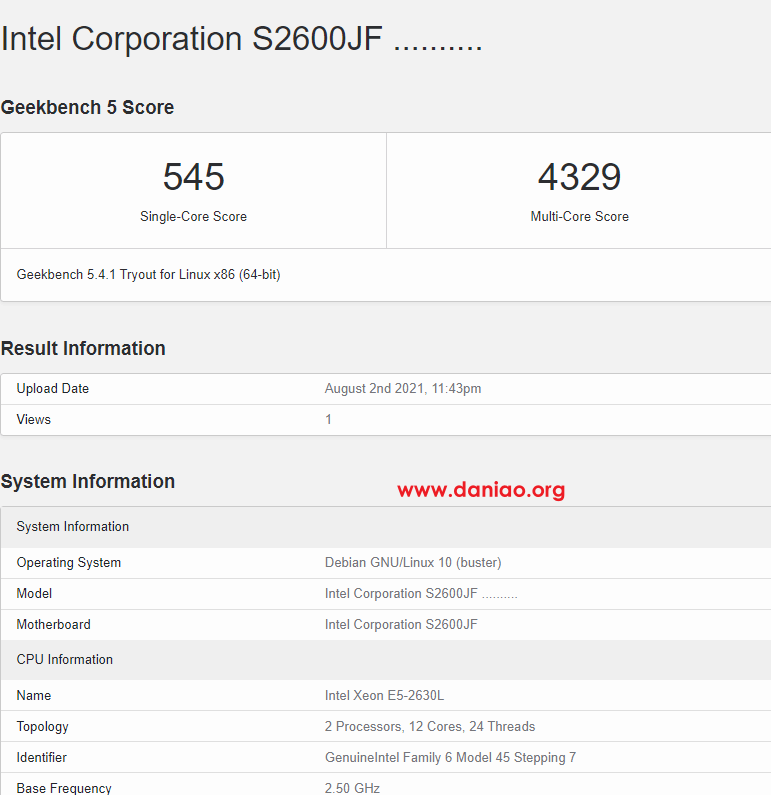The image size is (771, 795).
Task: Select the Views count value 1
Action: (328, 420)
